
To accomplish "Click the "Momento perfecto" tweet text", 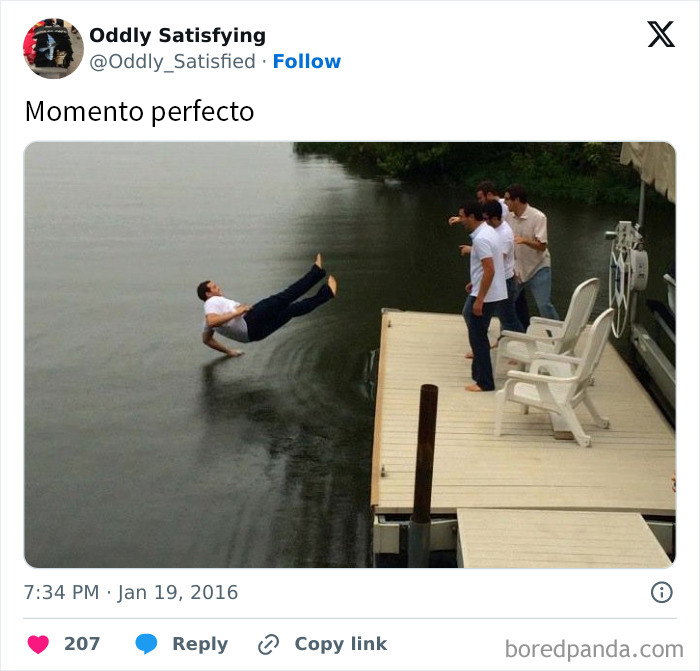I will click(139, 111).
